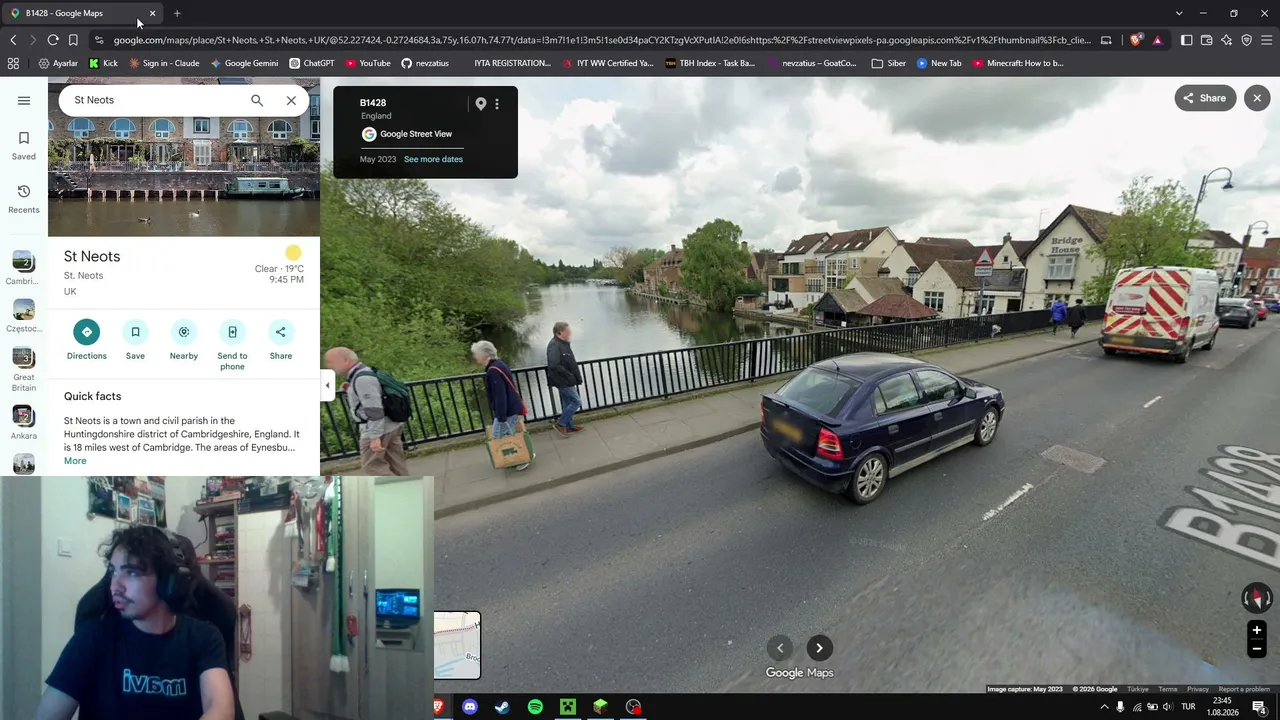Open the Cambridge recent item
This screenshot has height=720, width=1280.
pos(24,269)
